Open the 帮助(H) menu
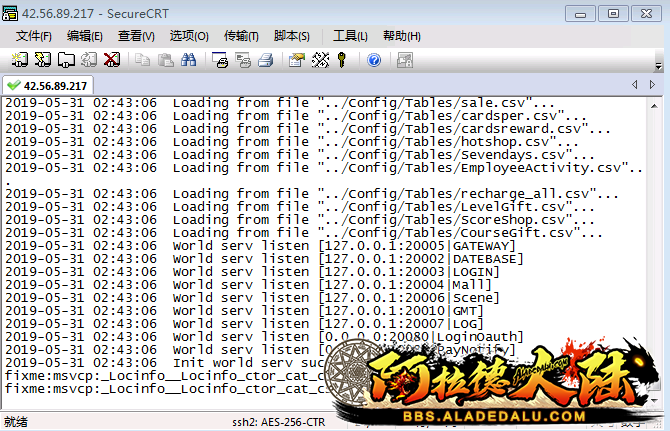 pyautogui.click(x=402, y=36)
